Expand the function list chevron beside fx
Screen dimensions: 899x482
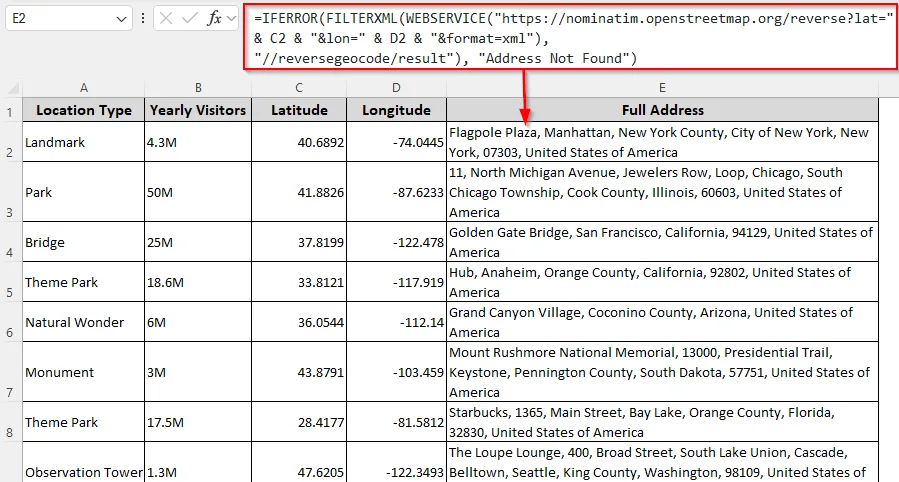click(232, 18)
